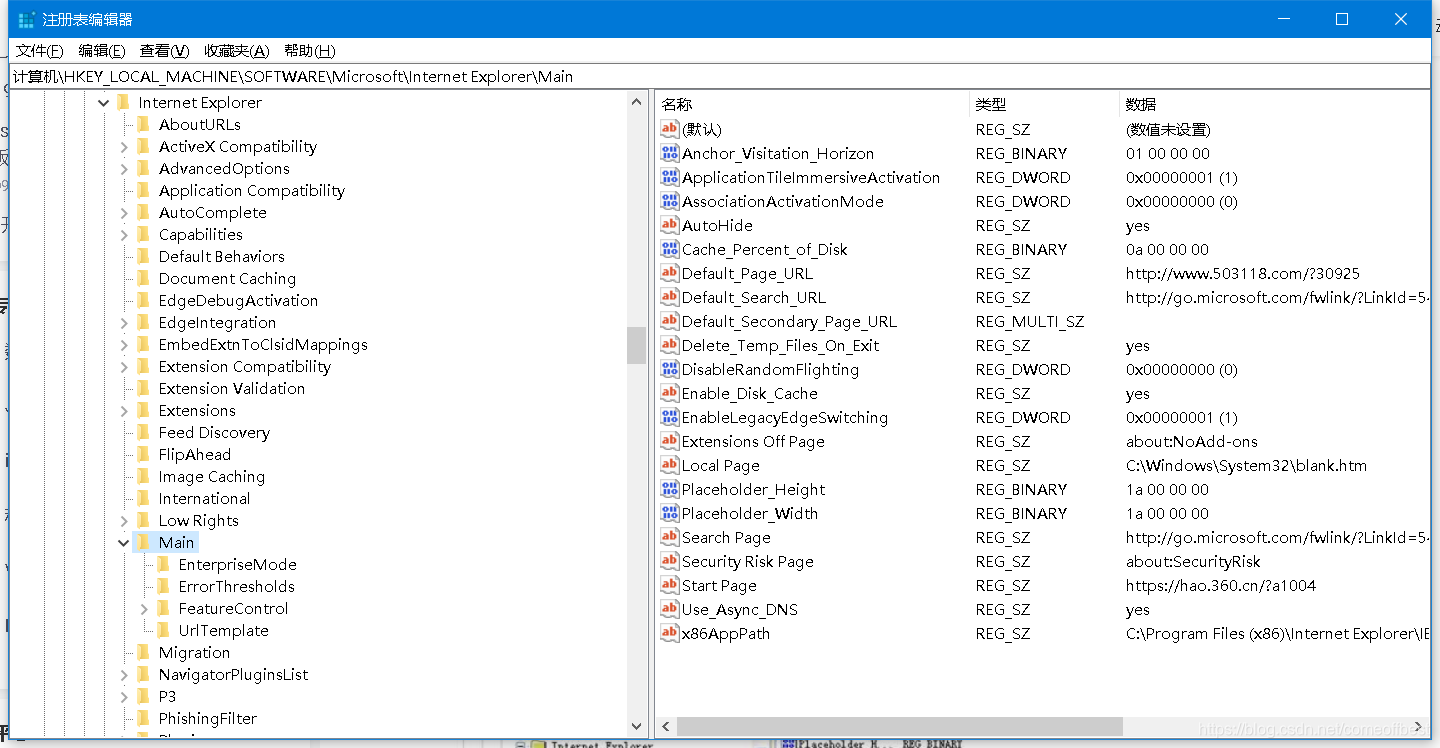The image size is (1440, 748).
Task: Click the binary icon of Anchor_Visitation_Horizon
Action: tap(670, 153)
